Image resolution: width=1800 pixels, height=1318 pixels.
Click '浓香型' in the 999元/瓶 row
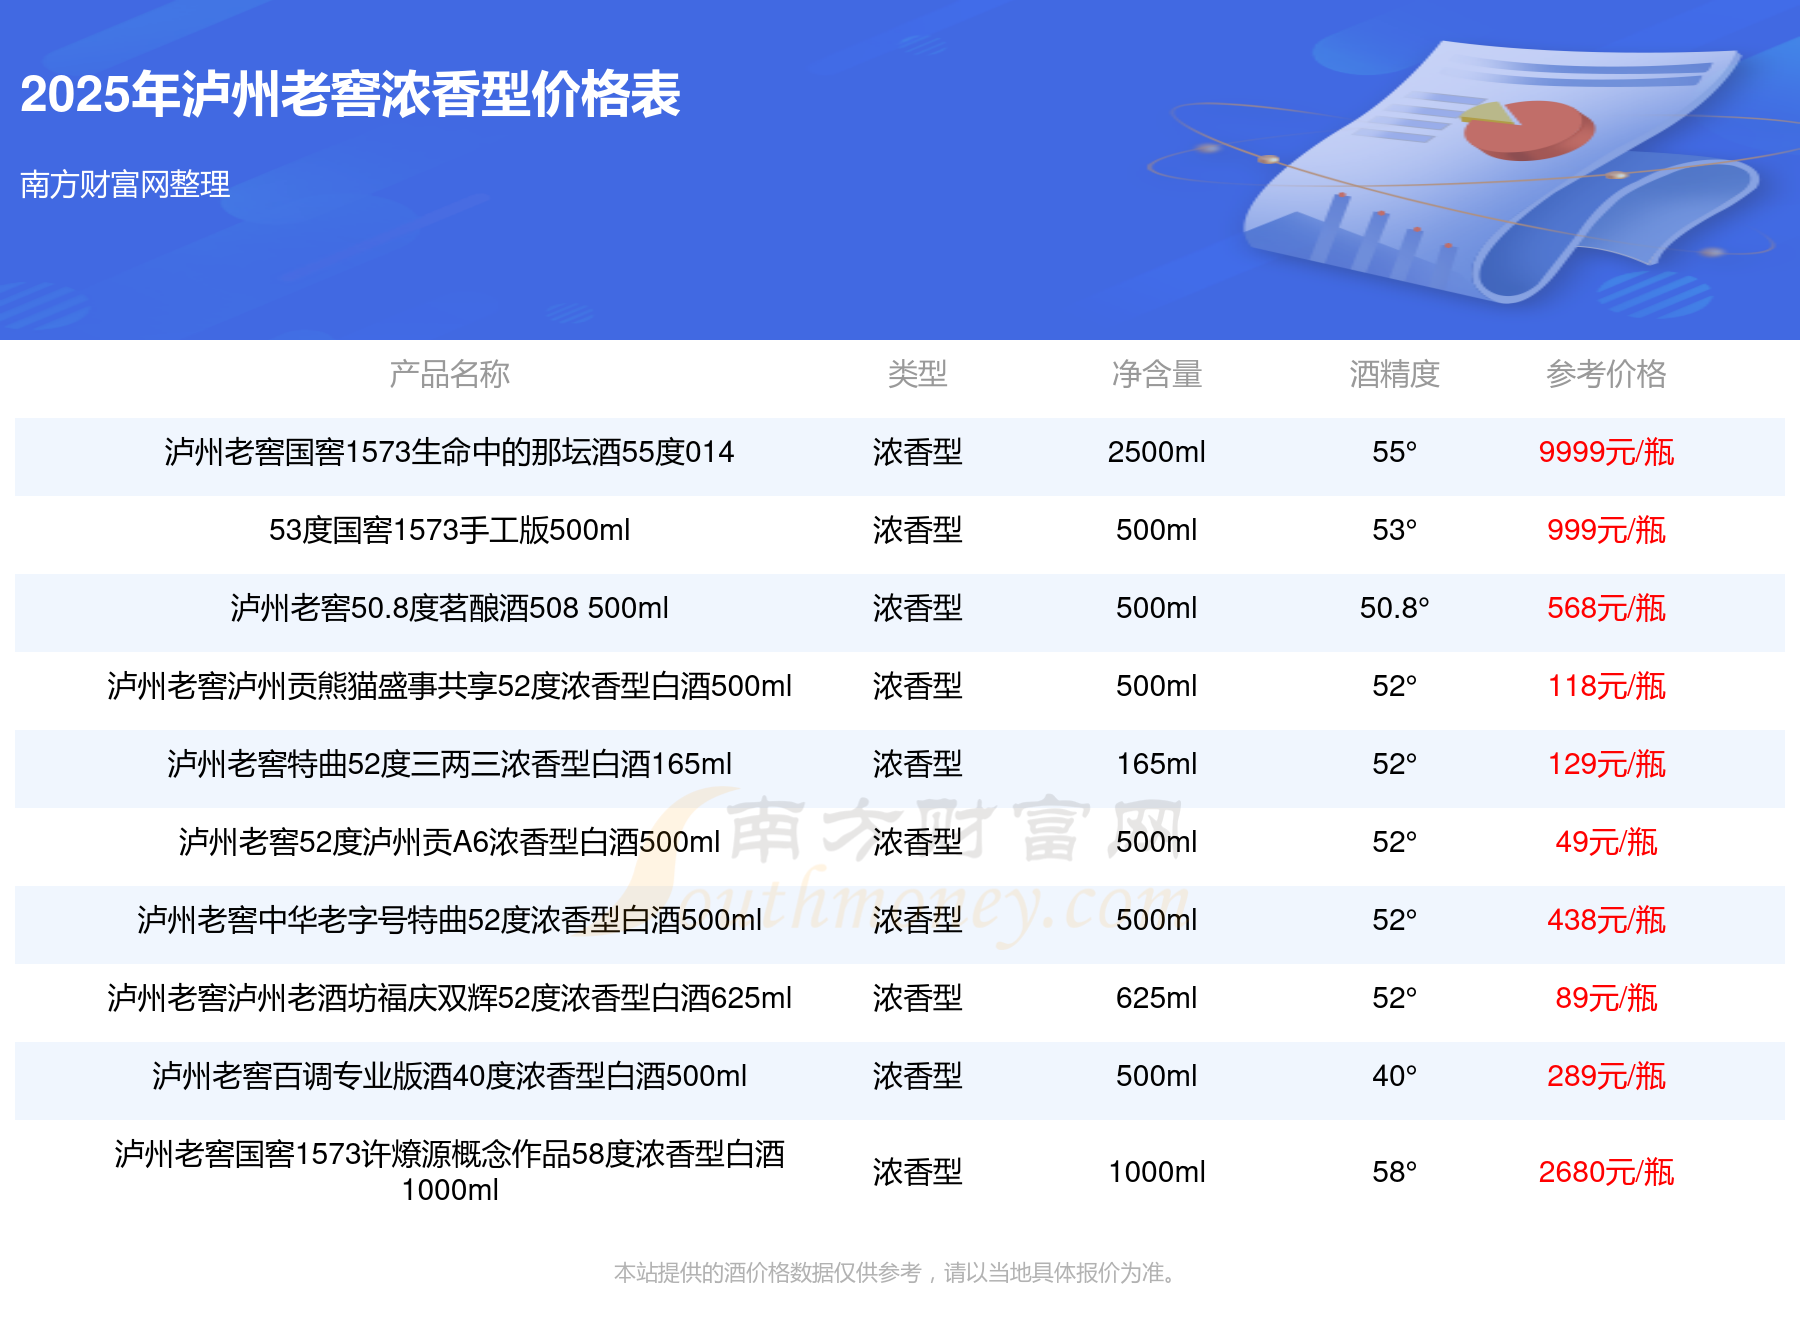coord(918,530)
